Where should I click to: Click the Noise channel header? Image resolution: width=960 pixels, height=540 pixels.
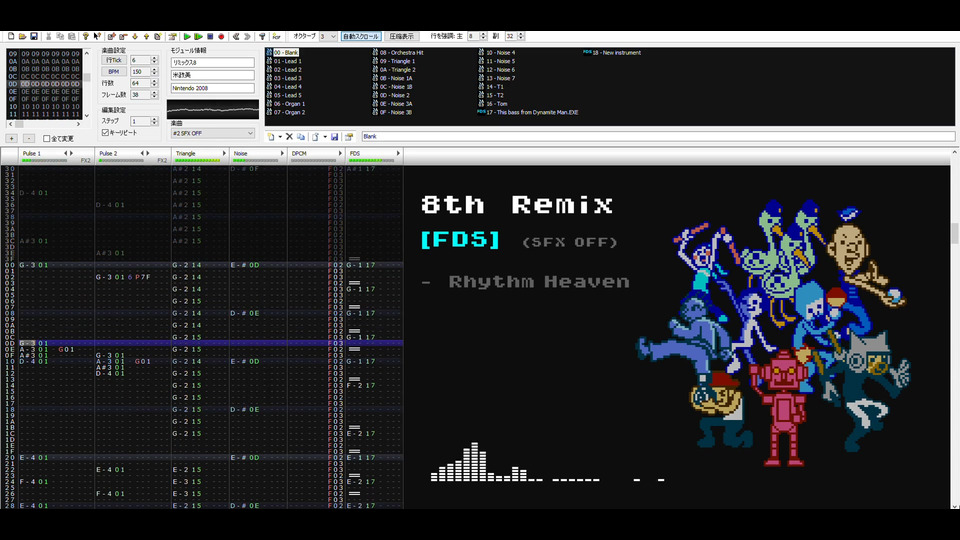(258, 157)
